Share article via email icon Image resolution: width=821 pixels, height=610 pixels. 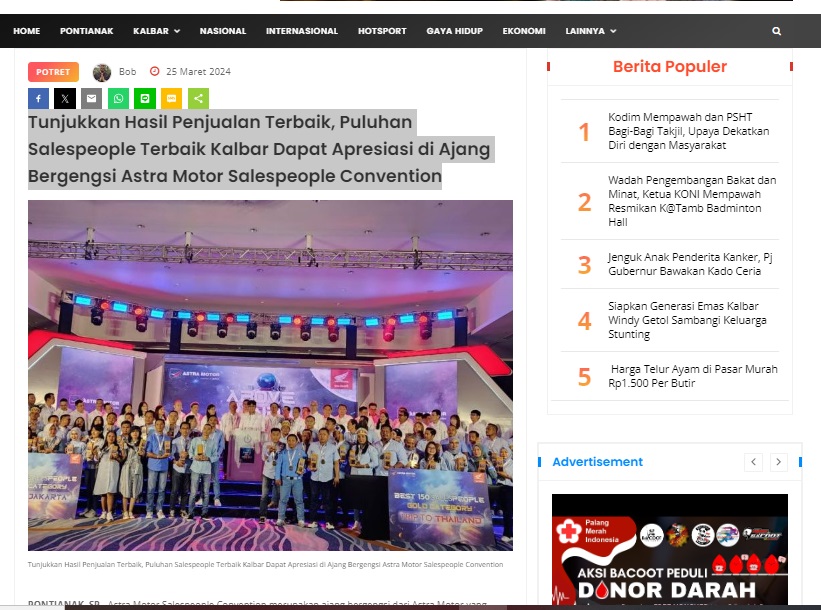(x=92, y=98)
